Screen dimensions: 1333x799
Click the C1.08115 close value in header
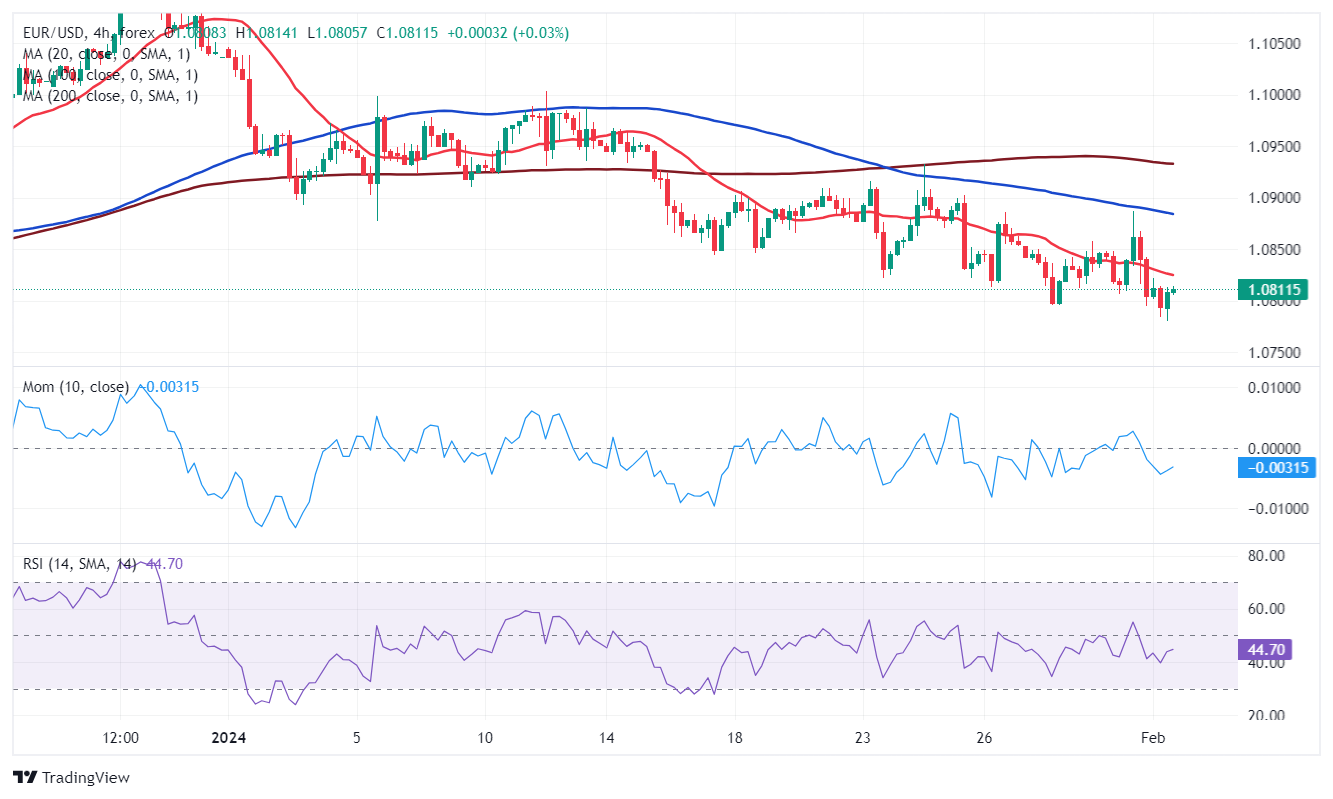(410, 33)
